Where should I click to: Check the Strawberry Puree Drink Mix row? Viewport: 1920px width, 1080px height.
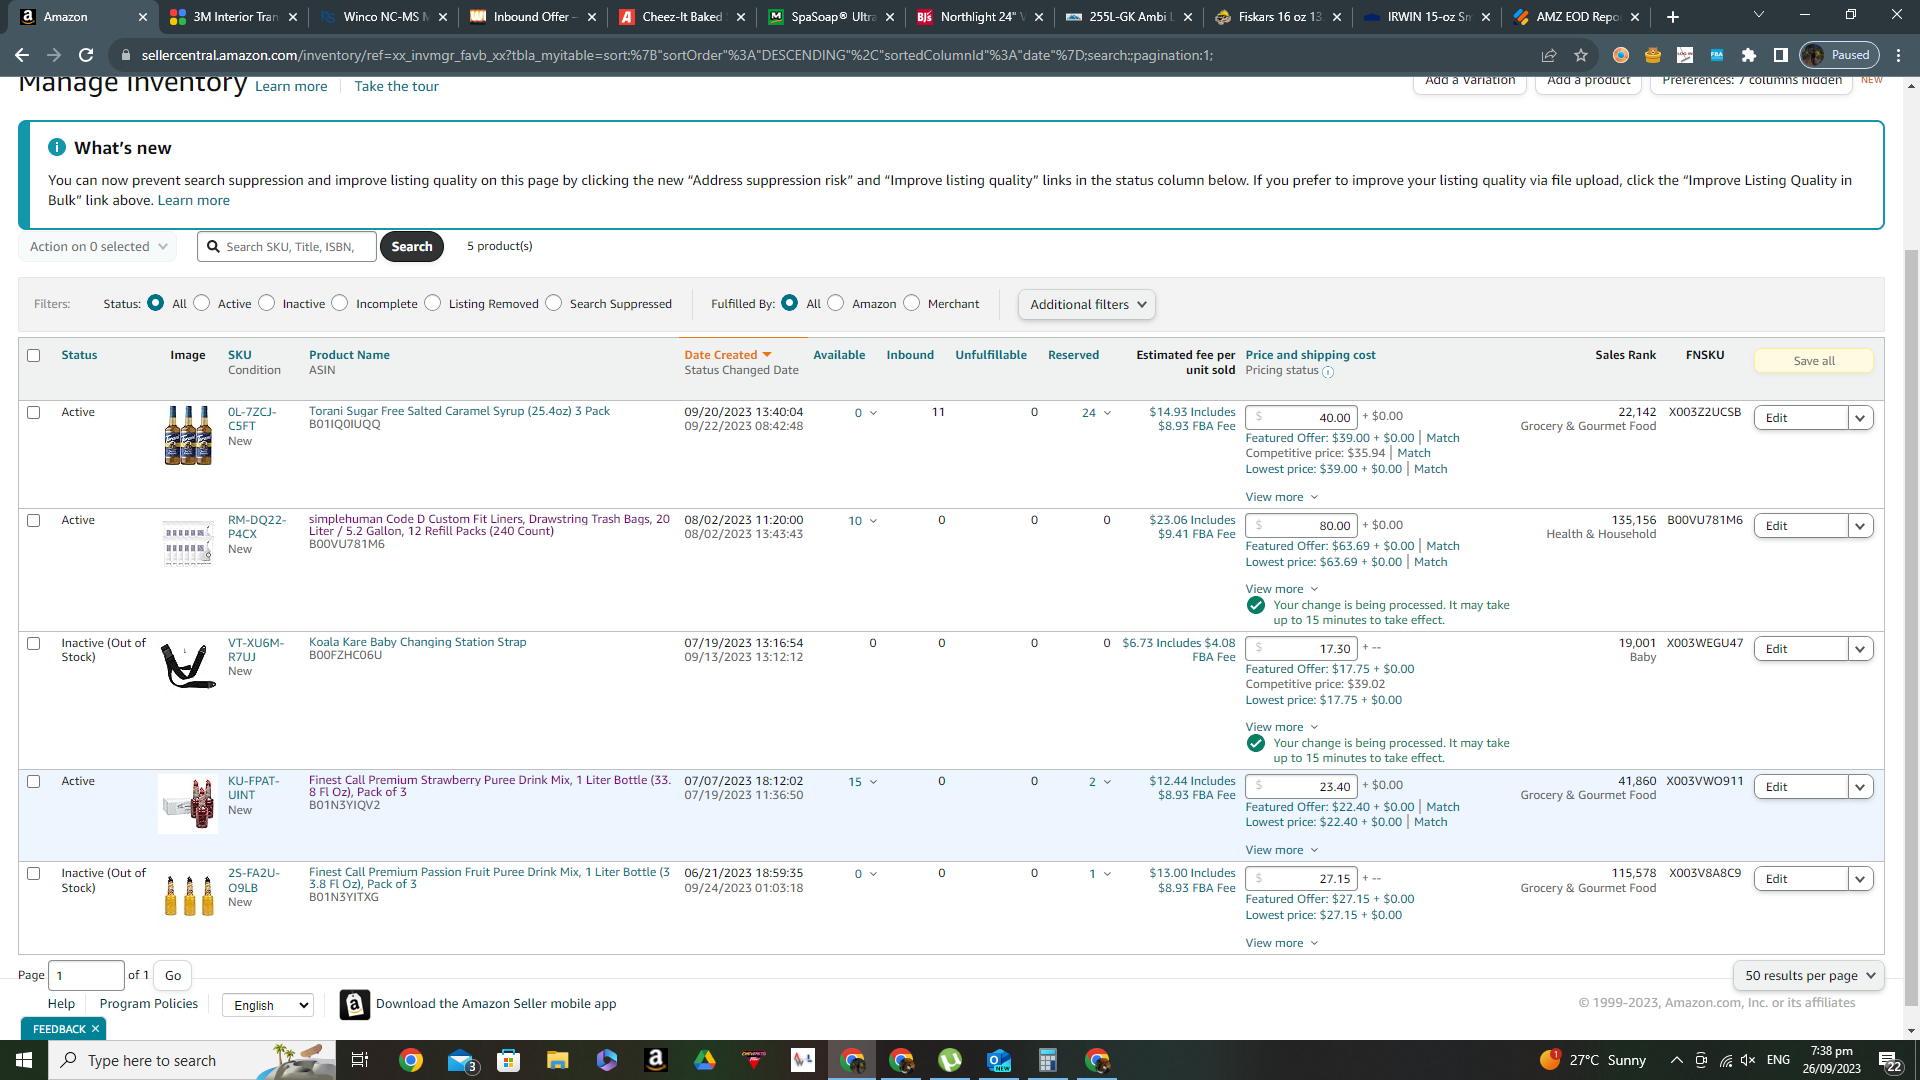click(x=34, y=781)
